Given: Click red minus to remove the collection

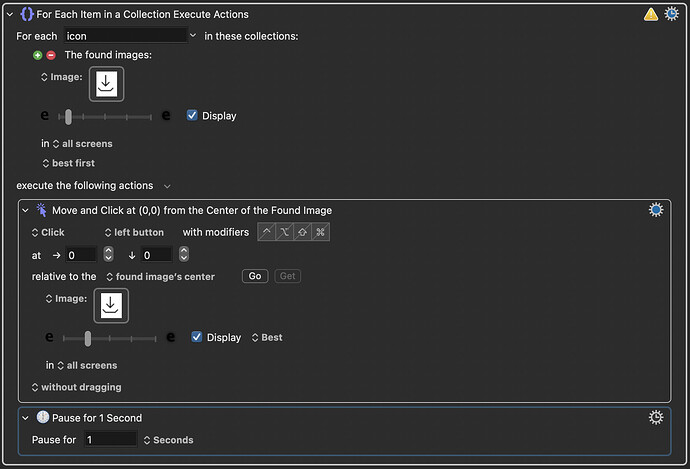Looking at the screenshot, I should point(50,55).
